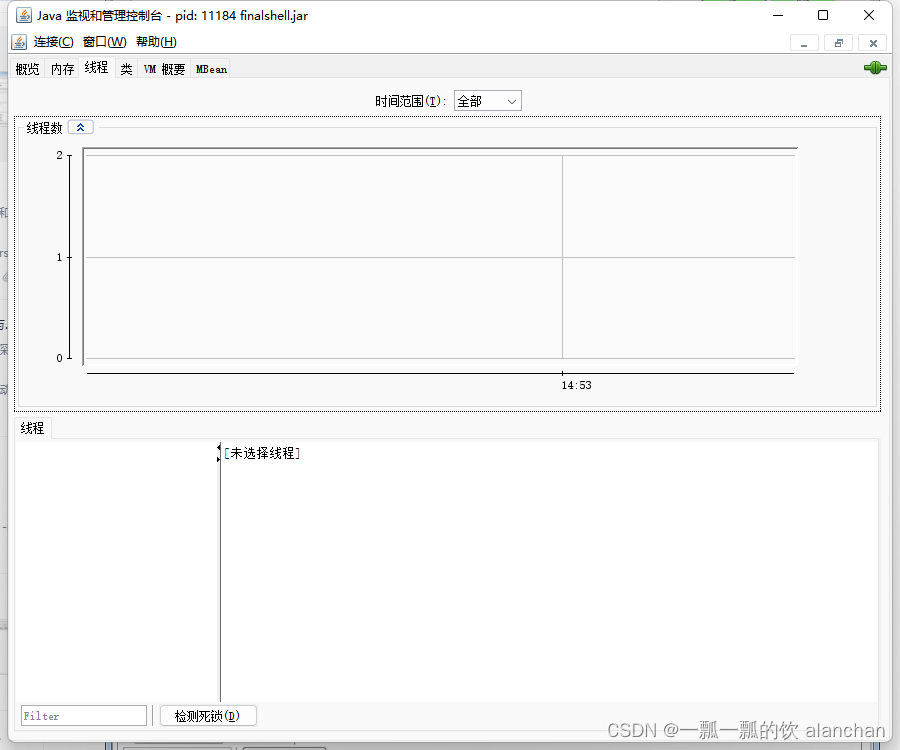Click the inner console frame restore icon
Screen dimensions: 900x750
tap(838, 42)
